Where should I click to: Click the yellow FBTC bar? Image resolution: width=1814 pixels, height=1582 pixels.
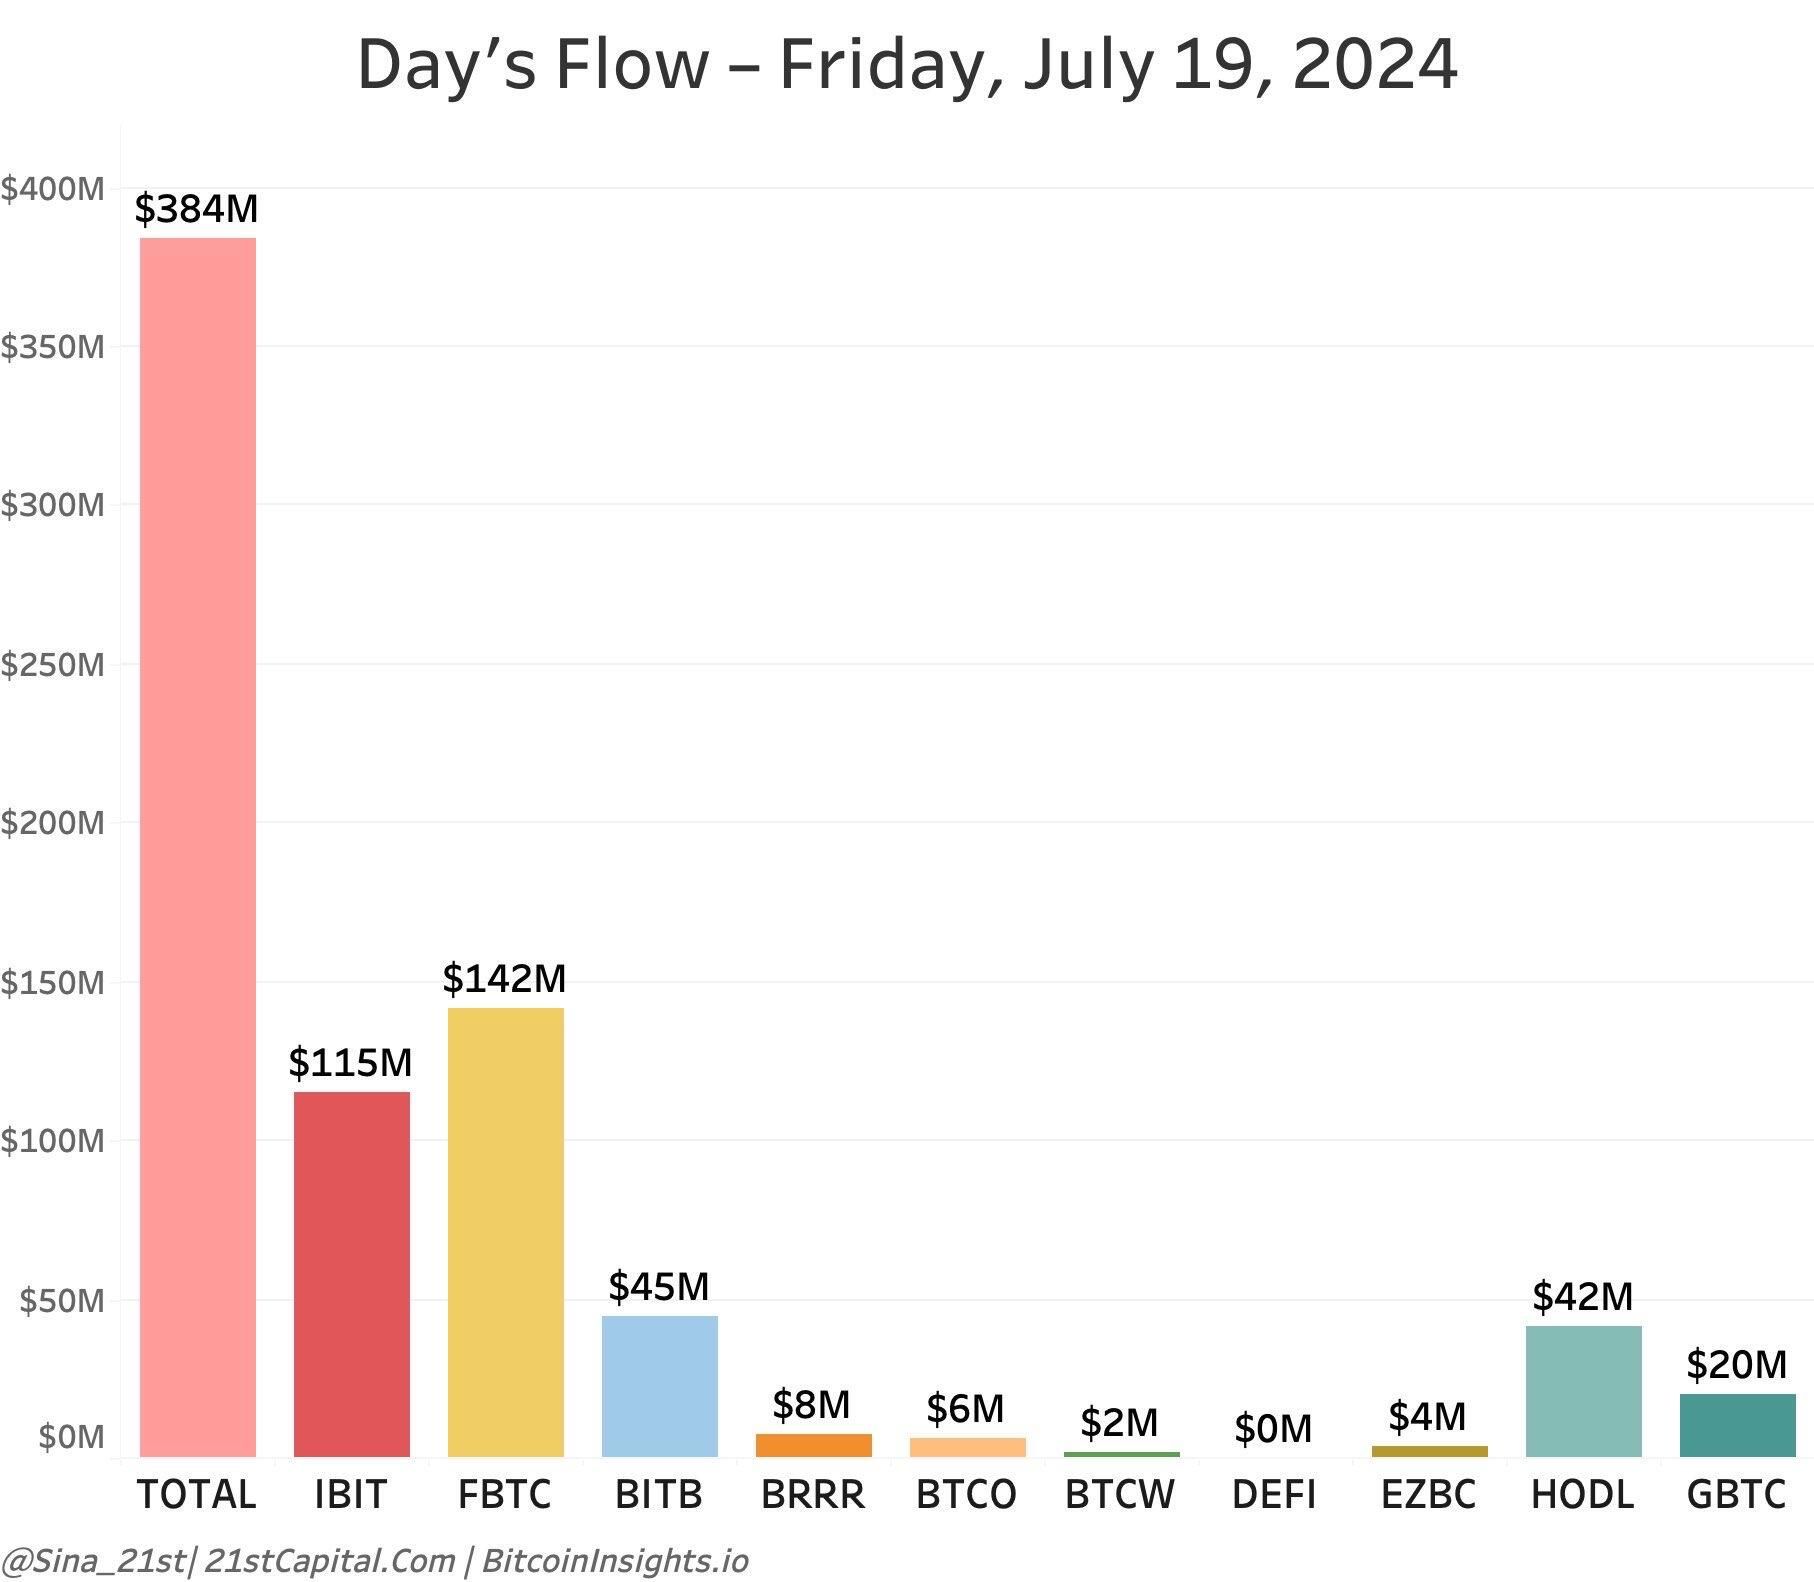(506, 1232)
